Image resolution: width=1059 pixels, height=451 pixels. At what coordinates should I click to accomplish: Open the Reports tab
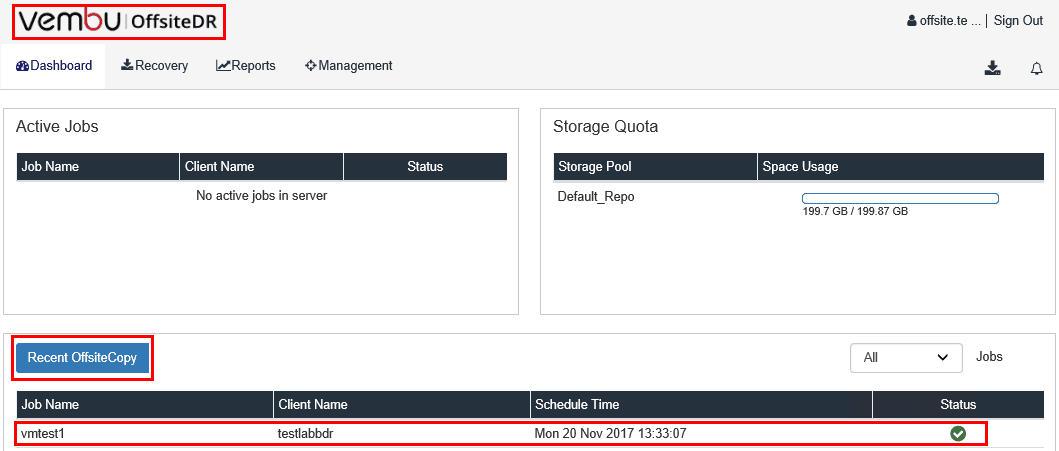[246, 66]
